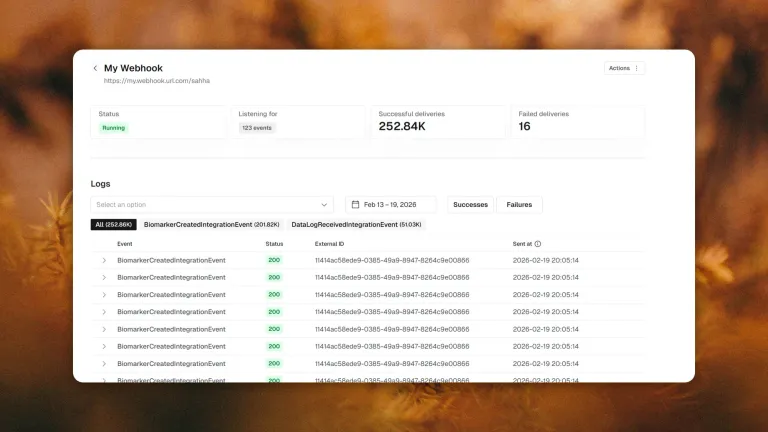Open the Actions menu button

624,68
